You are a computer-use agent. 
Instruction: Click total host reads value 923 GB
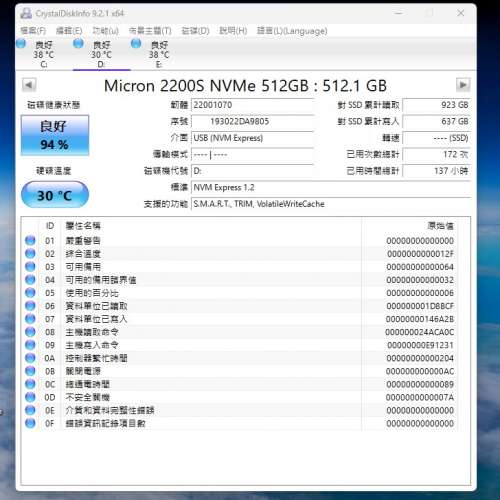point(436,105)
